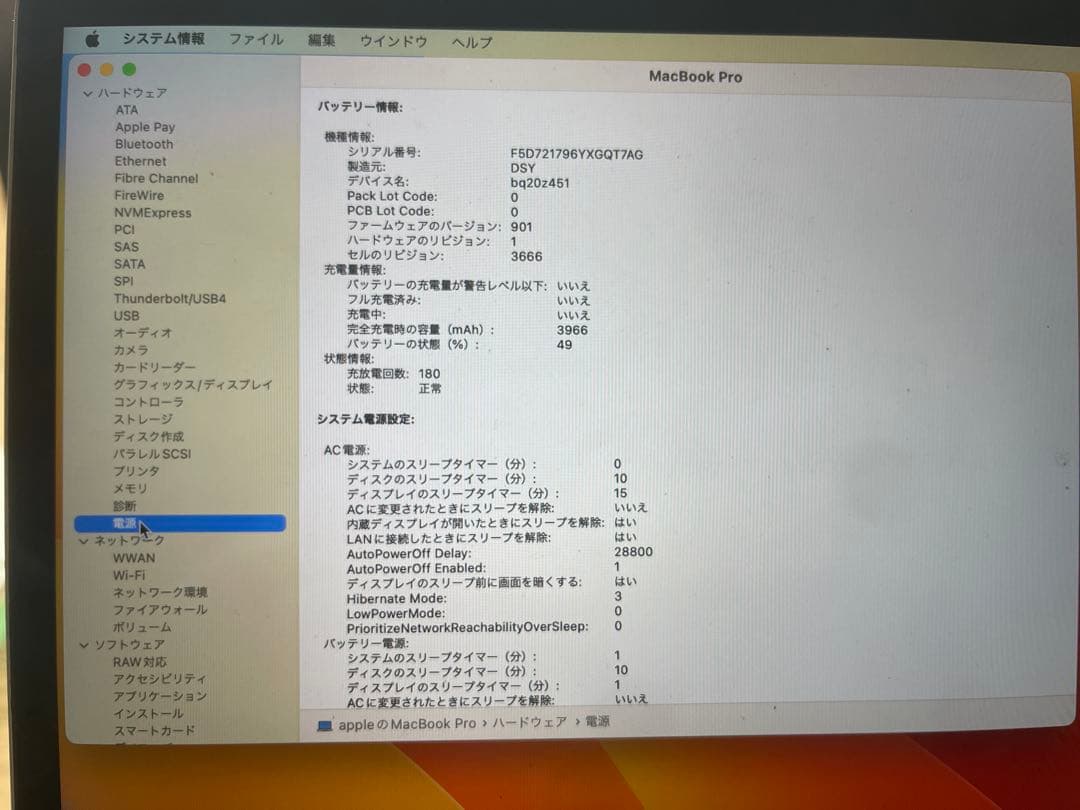
Task: Click the full charge capacity value 3966
Action: [x=572, y=331]
